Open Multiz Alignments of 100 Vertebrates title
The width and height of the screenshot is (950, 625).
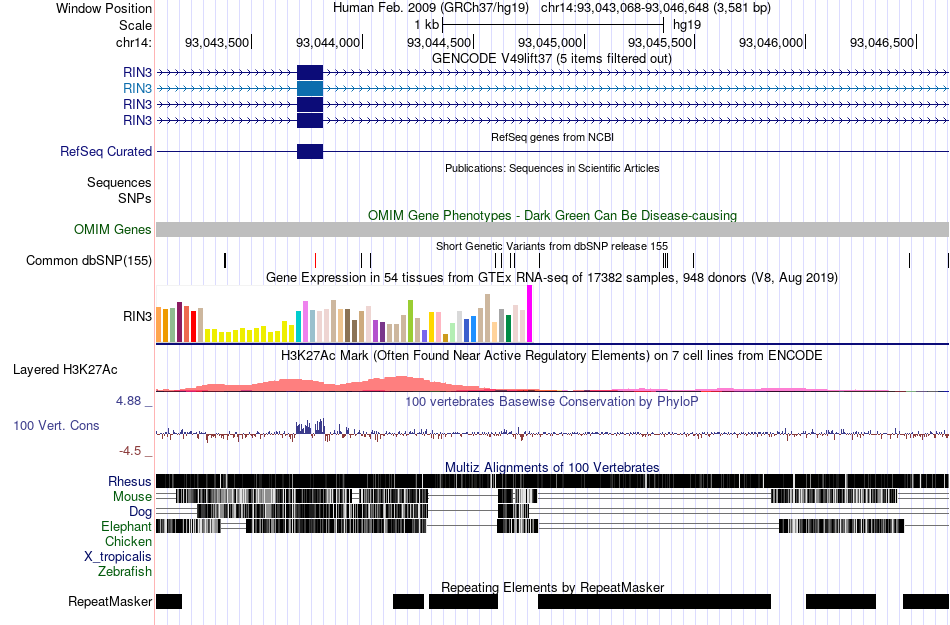552,468
